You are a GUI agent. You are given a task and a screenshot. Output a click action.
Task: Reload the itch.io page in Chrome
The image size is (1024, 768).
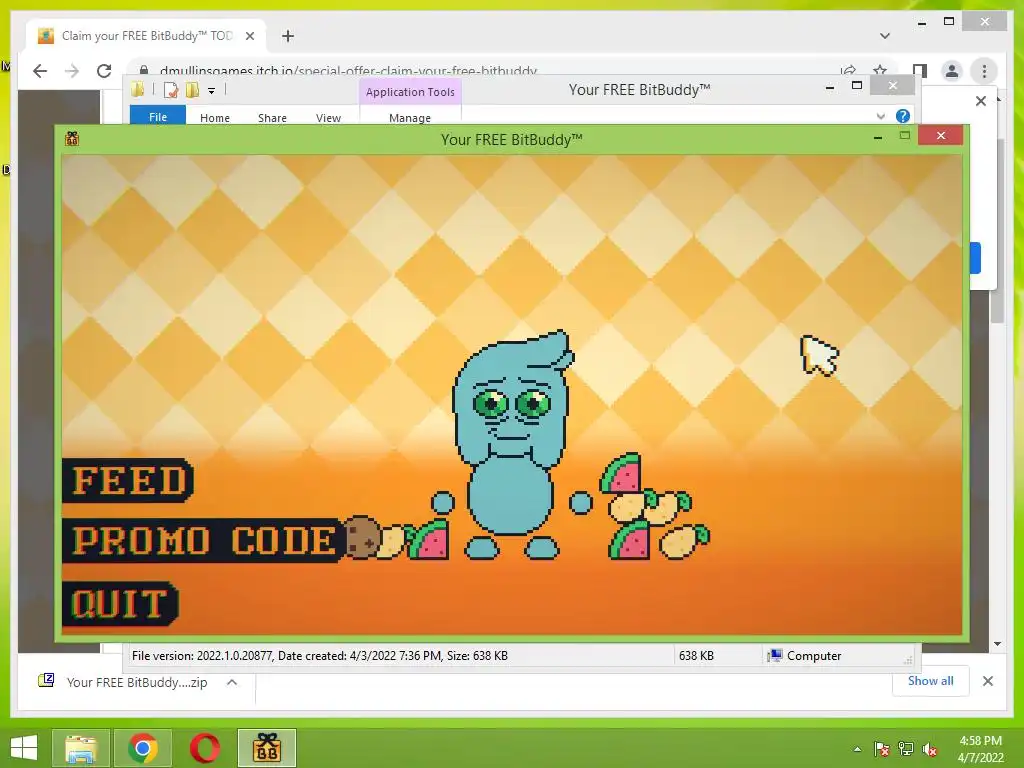click(104, 71)
